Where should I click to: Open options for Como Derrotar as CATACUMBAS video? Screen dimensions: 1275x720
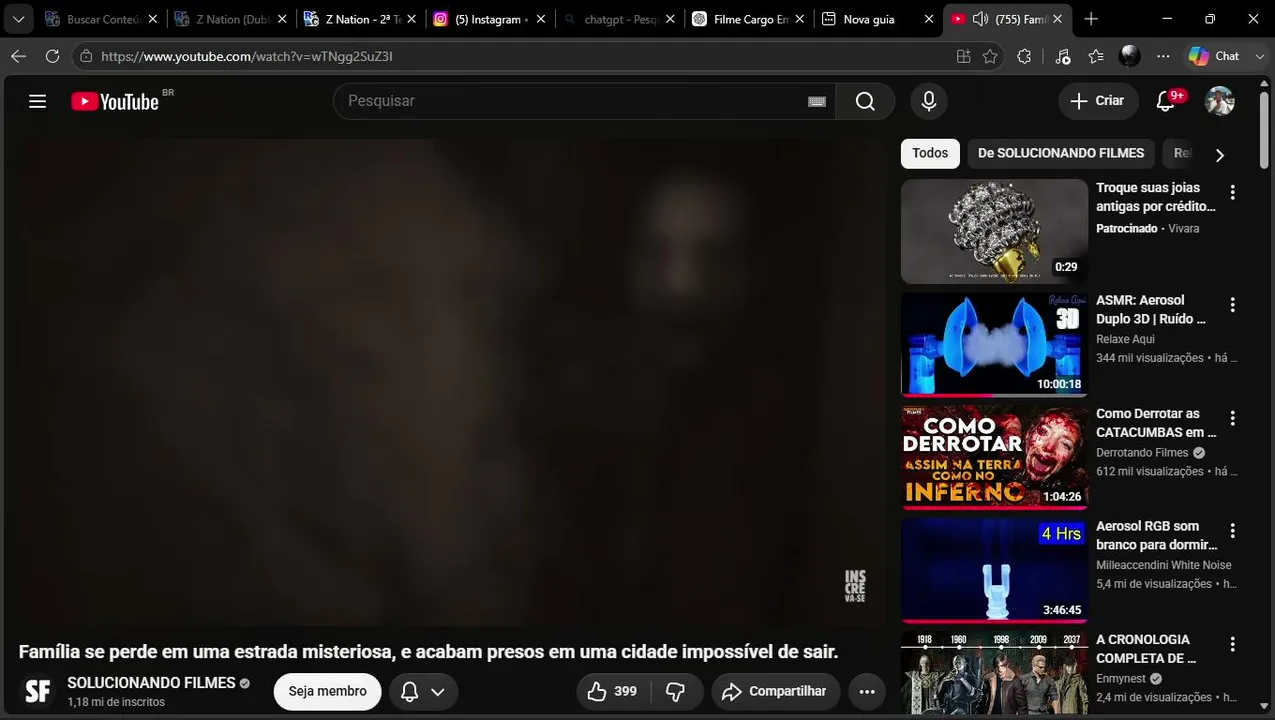1233,418
